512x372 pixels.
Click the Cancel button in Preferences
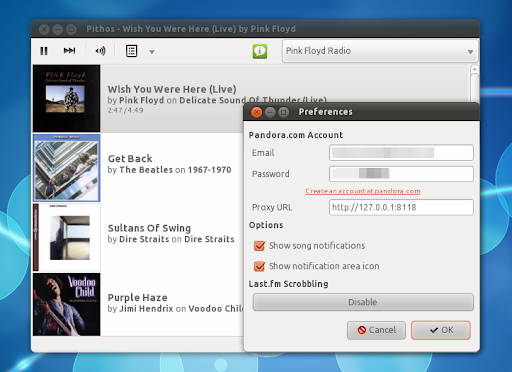376,330
